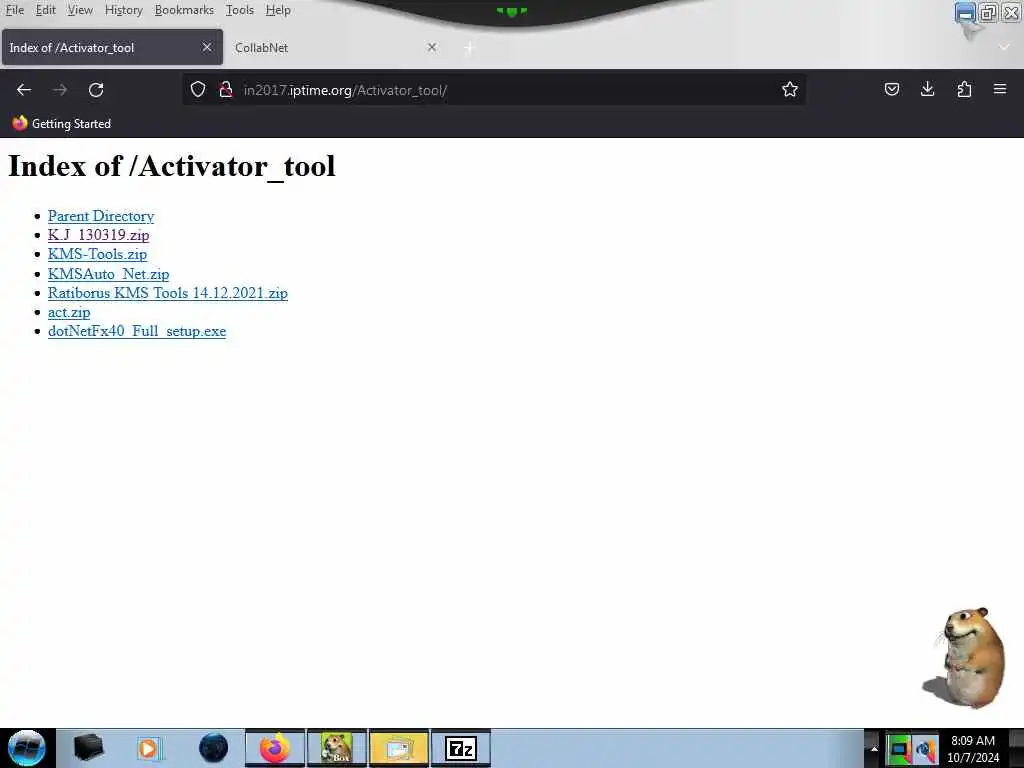Close the CollabNet tab
The width and height of the screenshot is (1024, 768).
[432, 48]
